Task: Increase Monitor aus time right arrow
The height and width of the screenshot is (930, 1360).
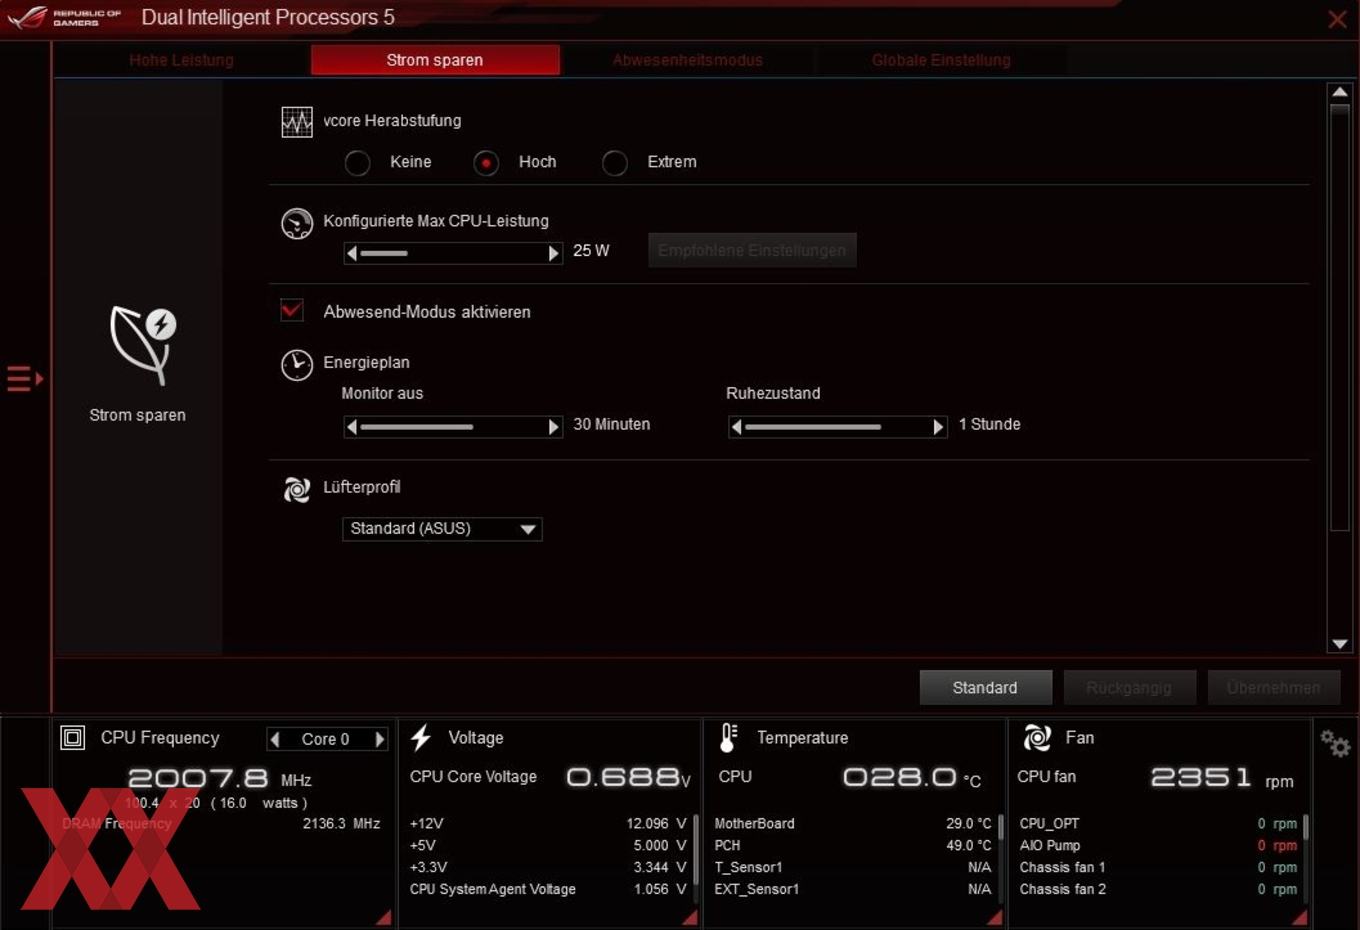Action: click(553, 428)
